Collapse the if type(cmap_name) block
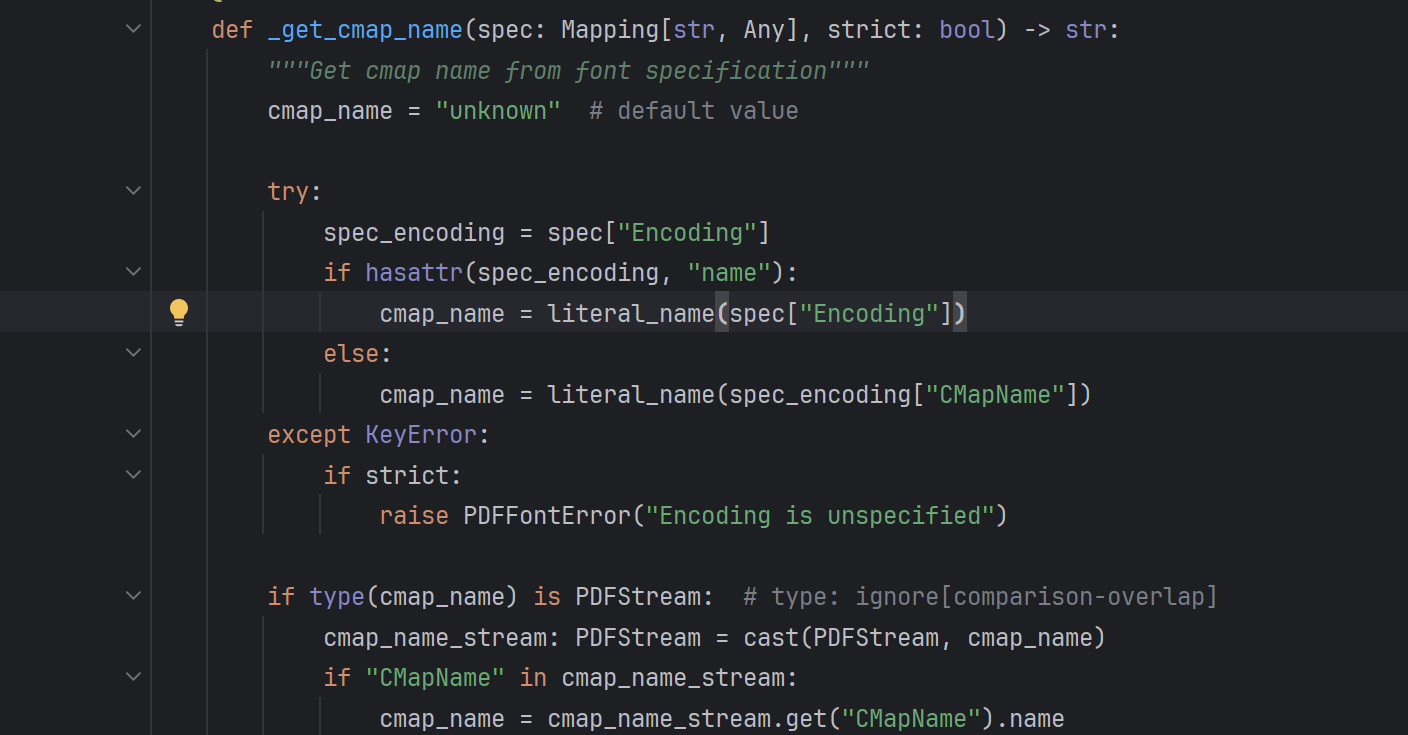 pos(133,596)
